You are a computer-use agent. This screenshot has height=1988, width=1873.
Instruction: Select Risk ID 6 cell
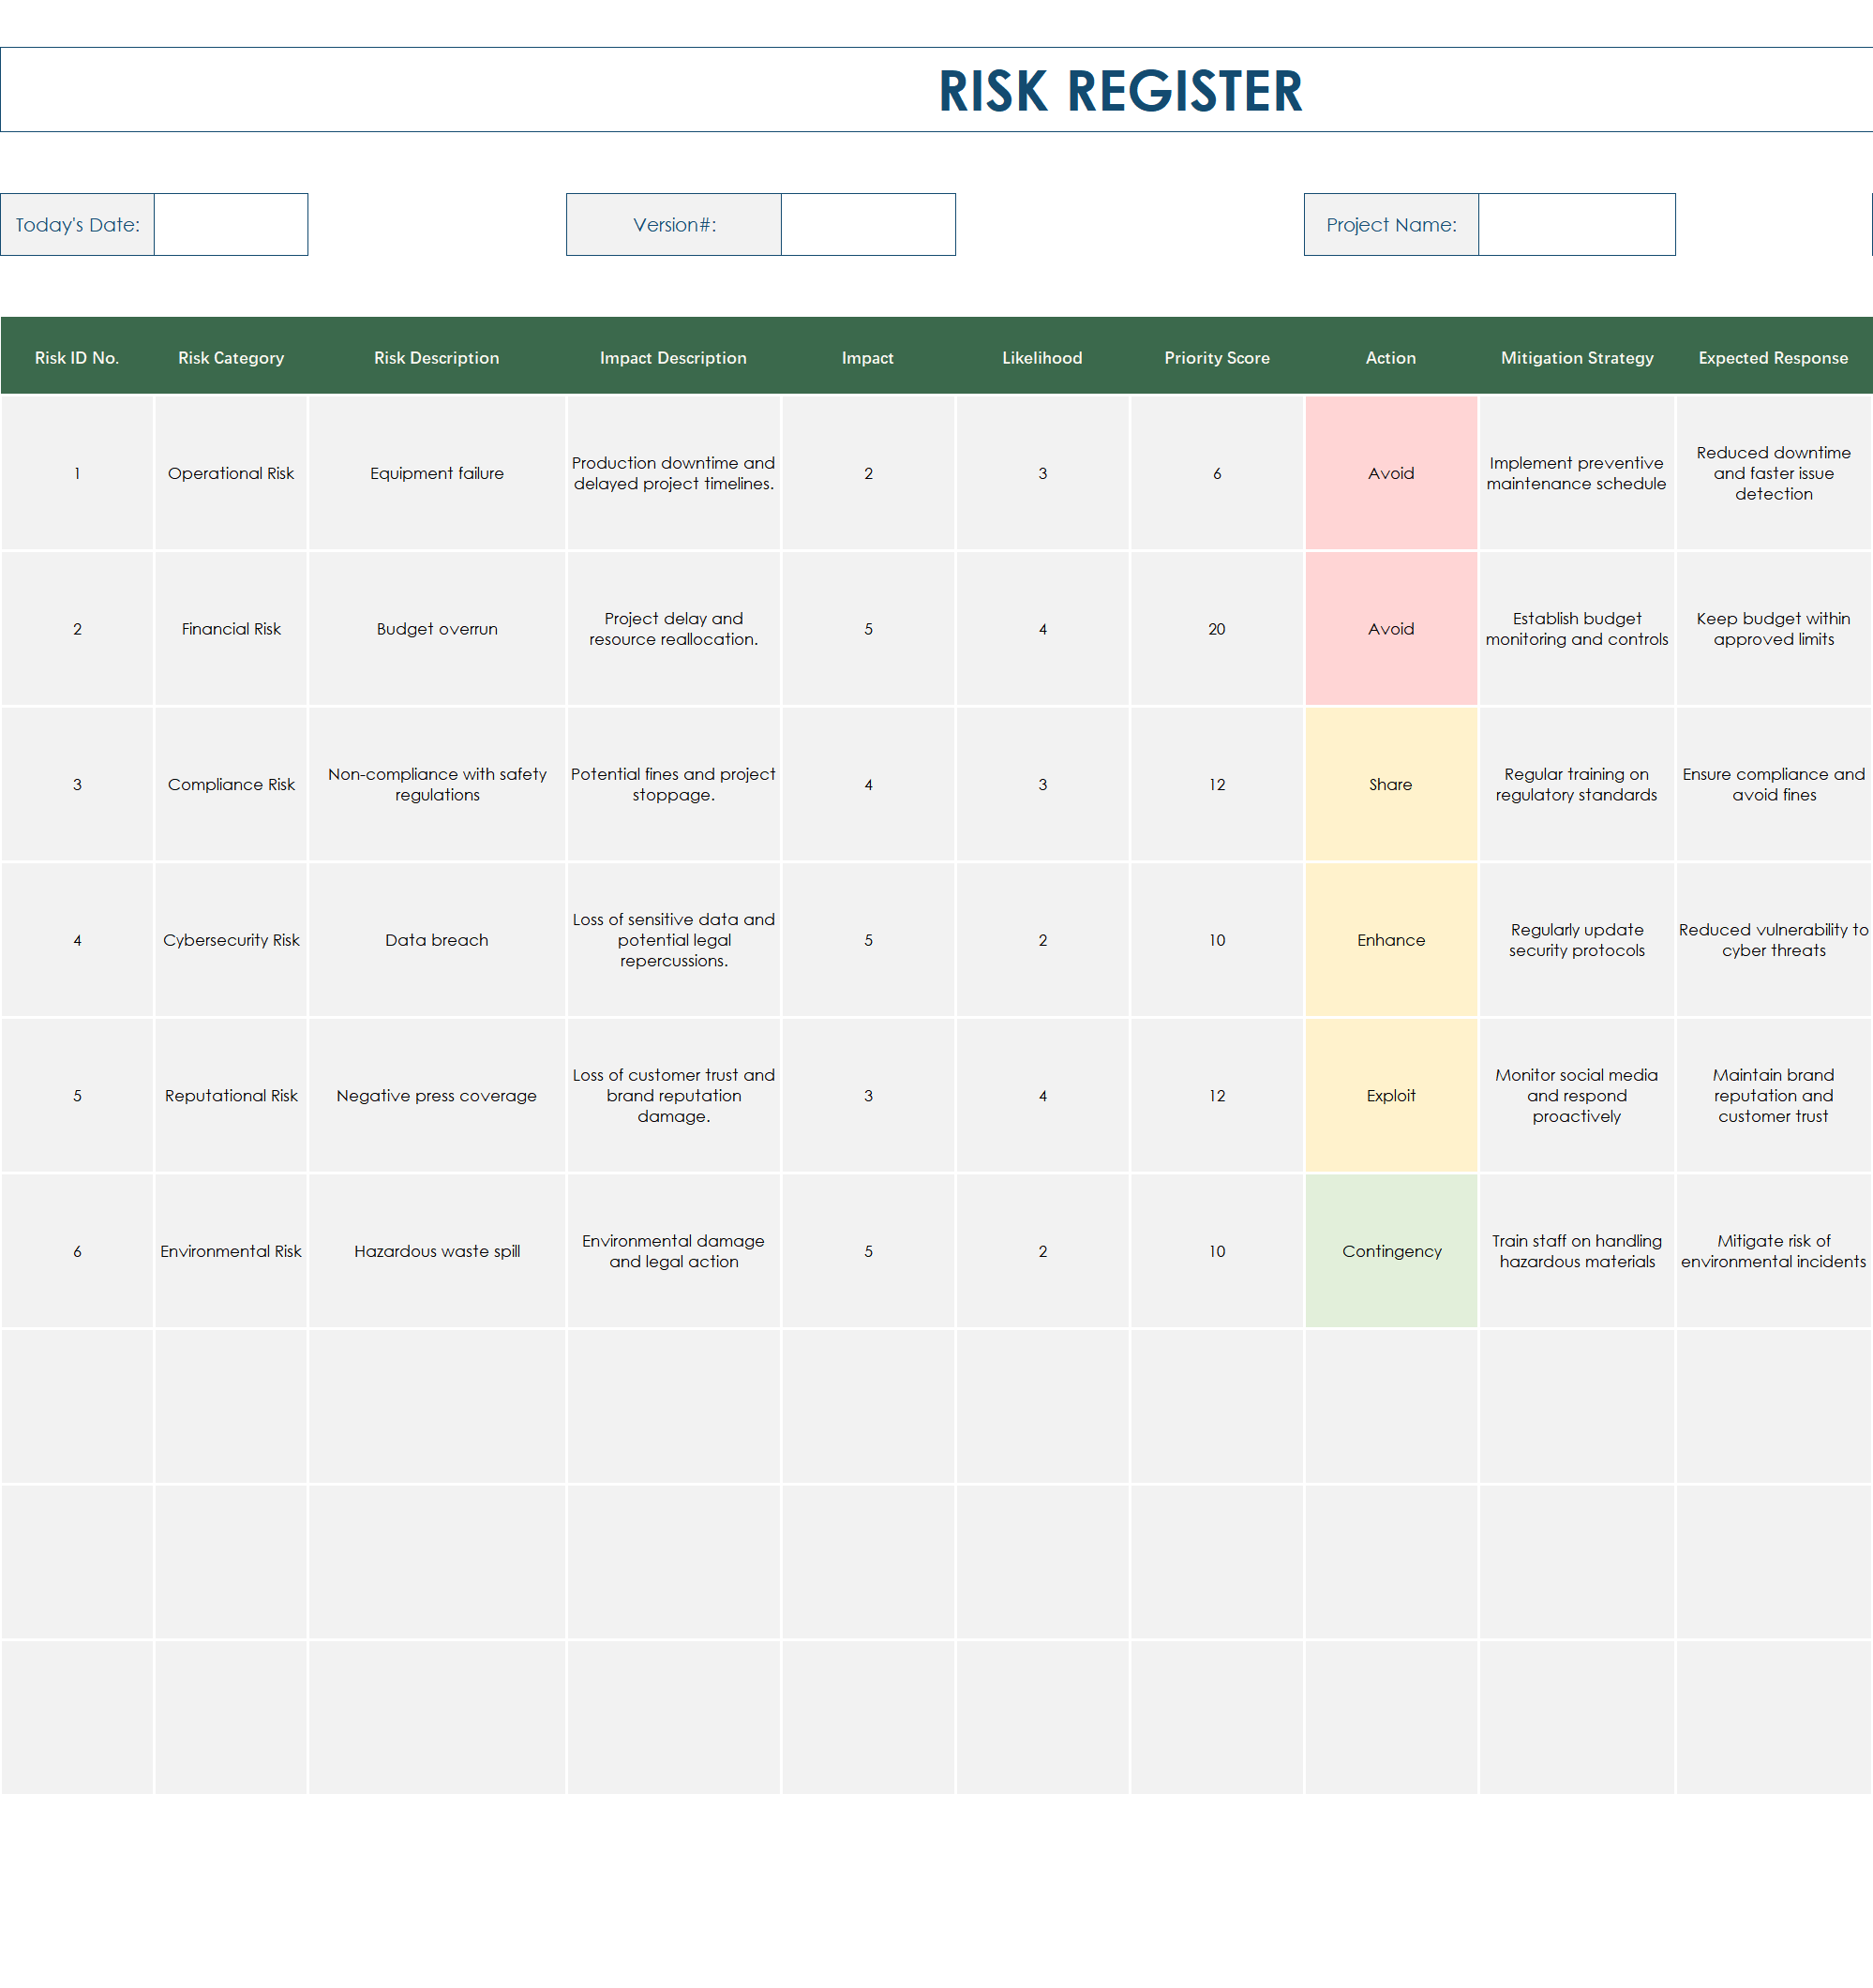[77, 1251]
